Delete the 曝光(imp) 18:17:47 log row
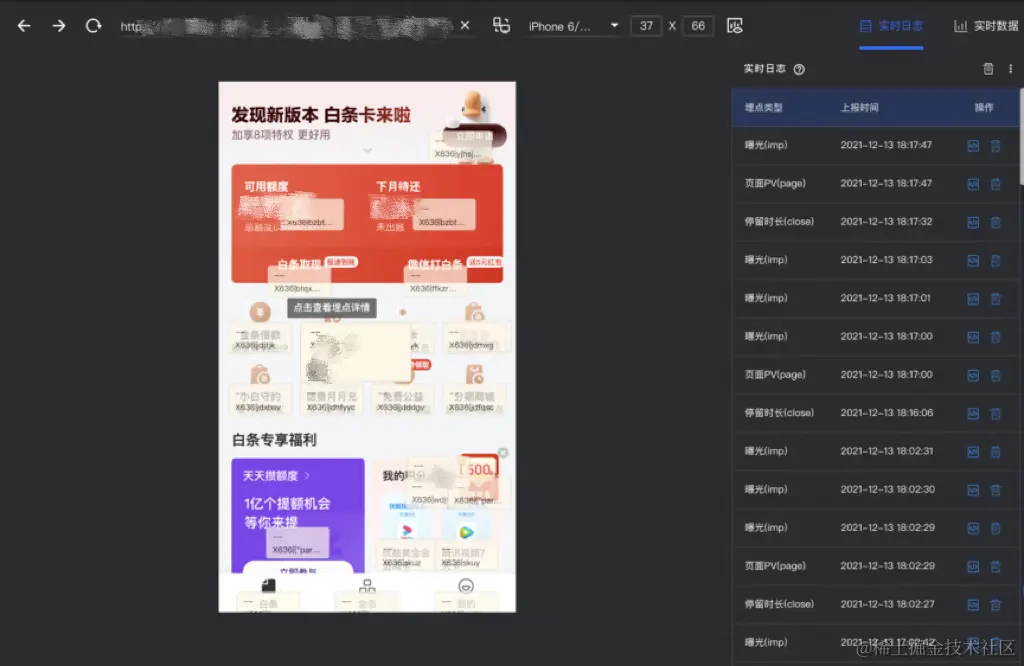The height and width of the screenshot is (666, 1024). click(x=995, y=146)
